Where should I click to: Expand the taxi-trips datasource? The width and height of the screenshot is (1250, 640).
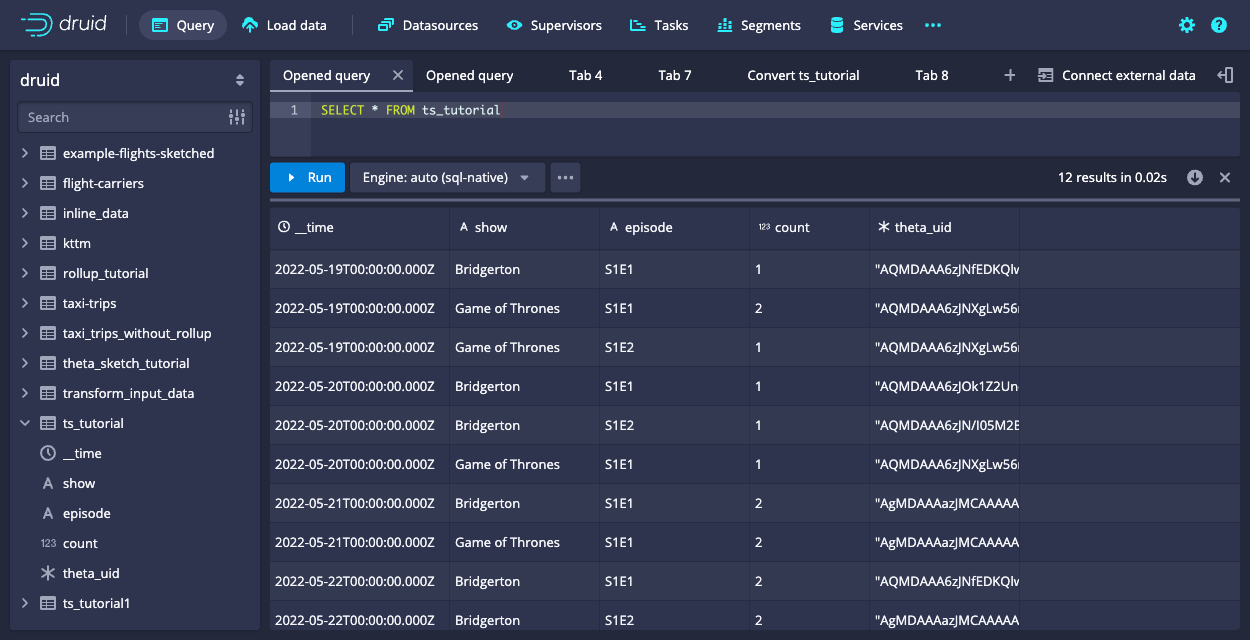point(25,303)
